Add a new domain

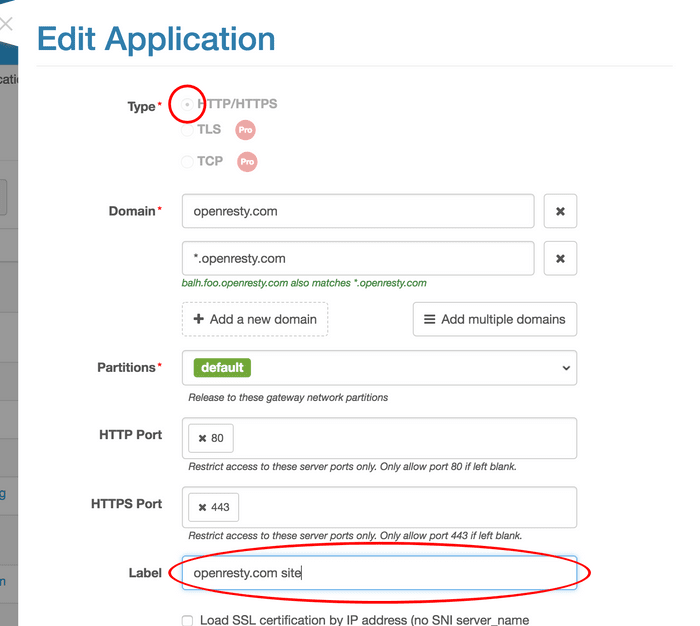255,319
